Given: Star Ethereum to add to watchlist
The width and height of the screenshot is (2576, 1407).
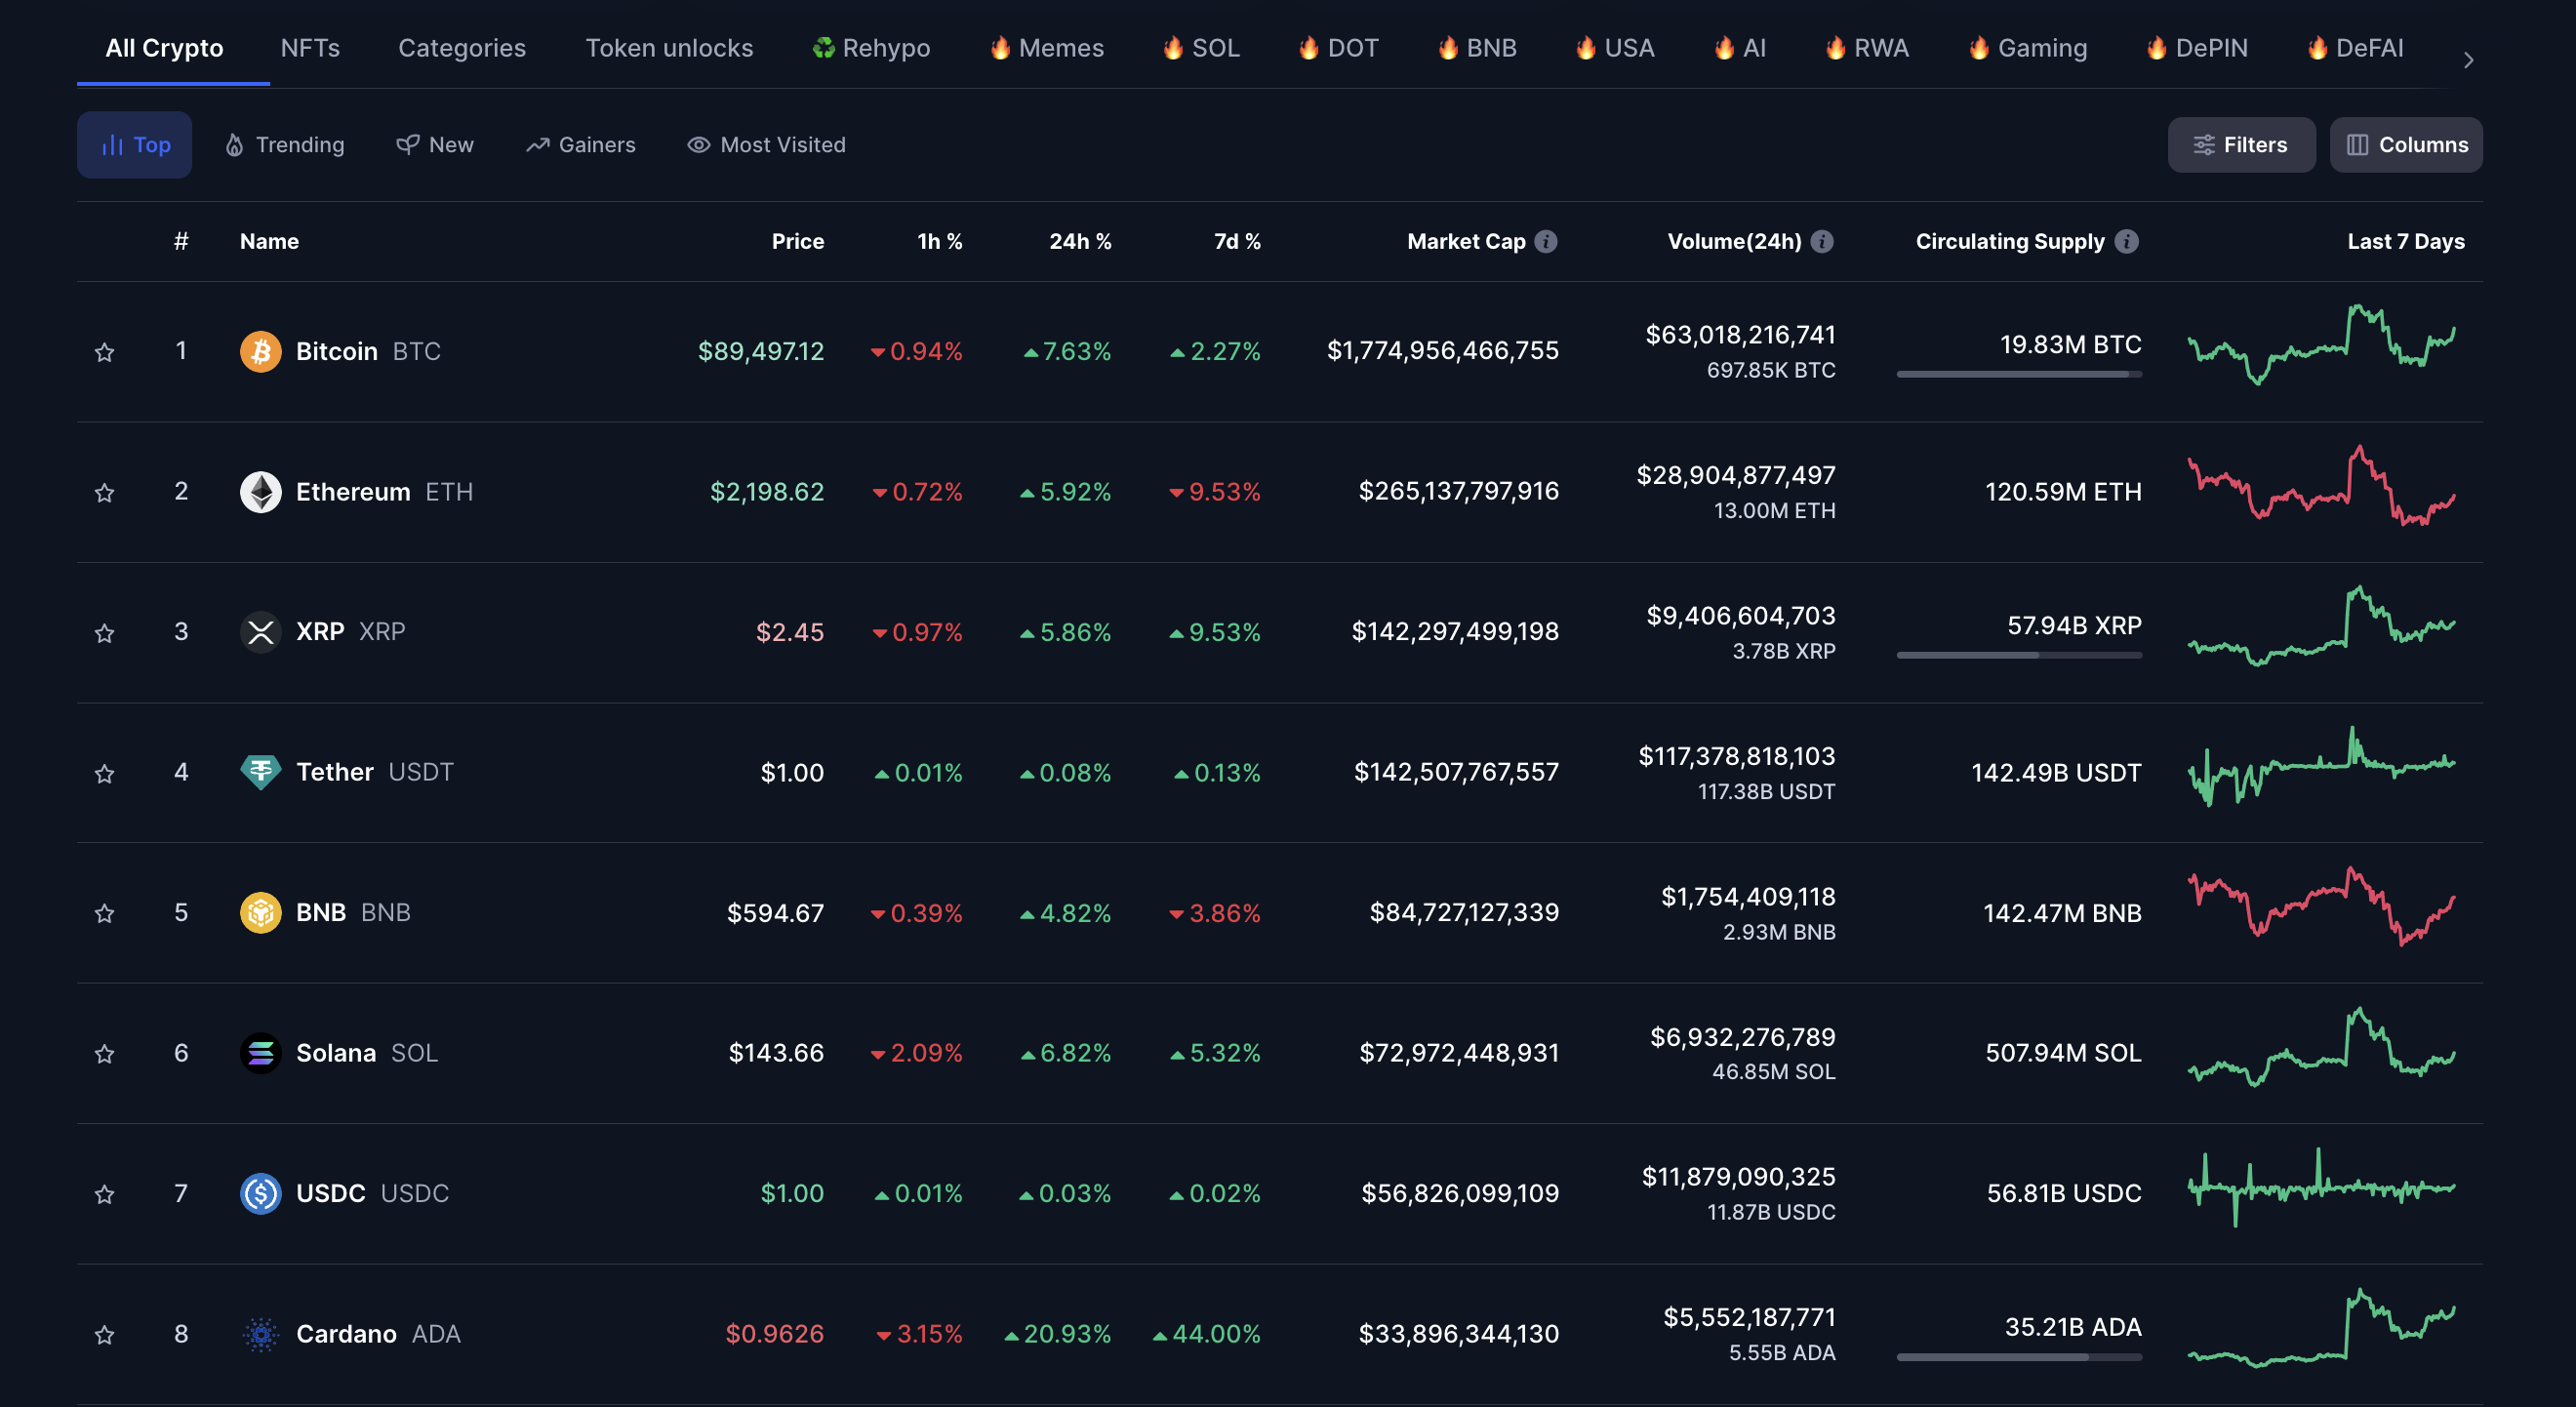Looking at the screenshot, I should [104, 492].
